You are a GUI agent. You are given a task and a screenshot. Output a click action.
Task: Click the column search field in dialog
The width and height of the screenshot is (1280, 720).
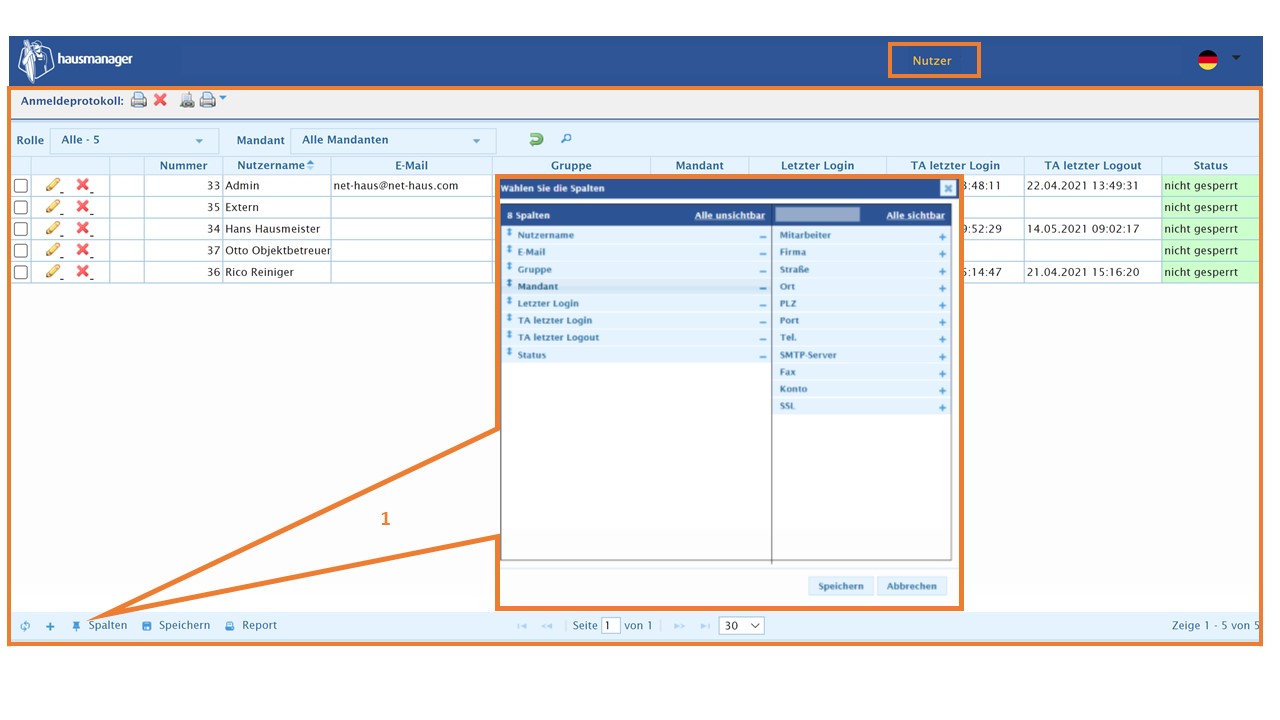coord(817,215)
